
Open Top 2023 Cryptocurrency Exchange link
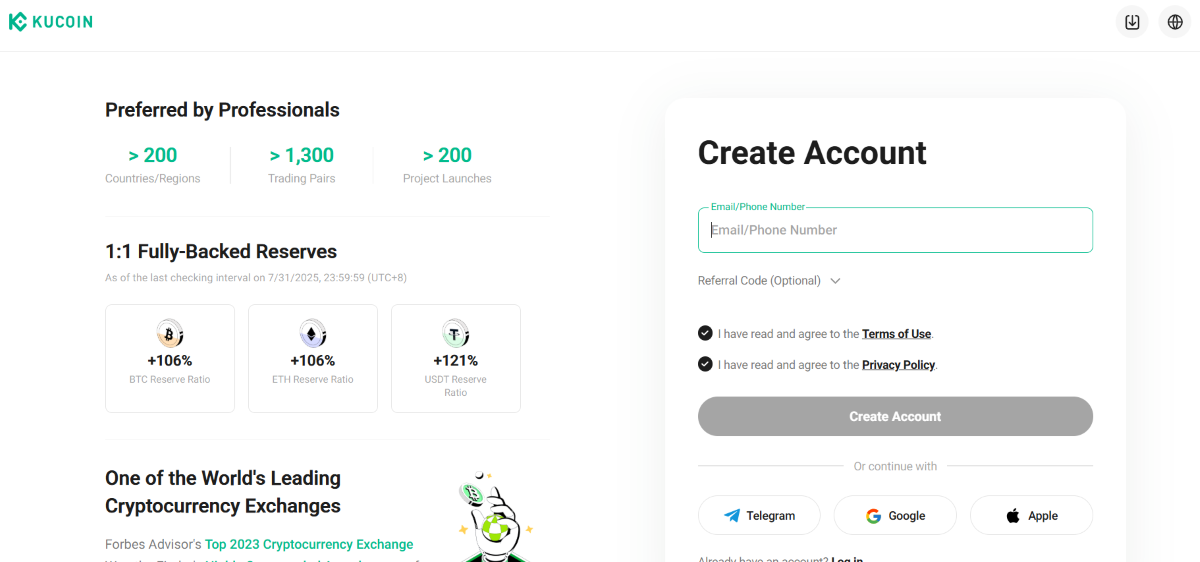pyautogui.click(x=309, y=545)
